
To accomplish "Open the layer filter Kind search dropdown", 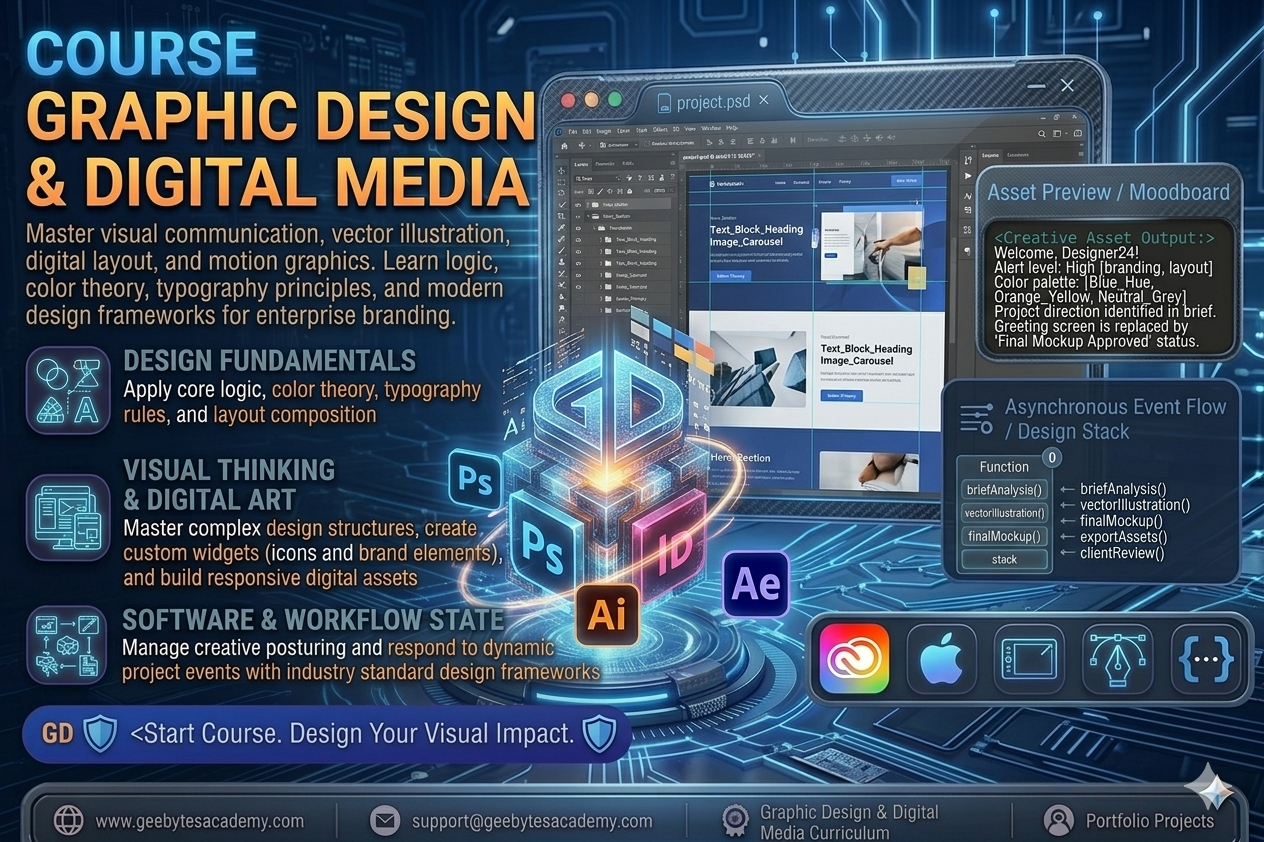I will tap(597, 178).
